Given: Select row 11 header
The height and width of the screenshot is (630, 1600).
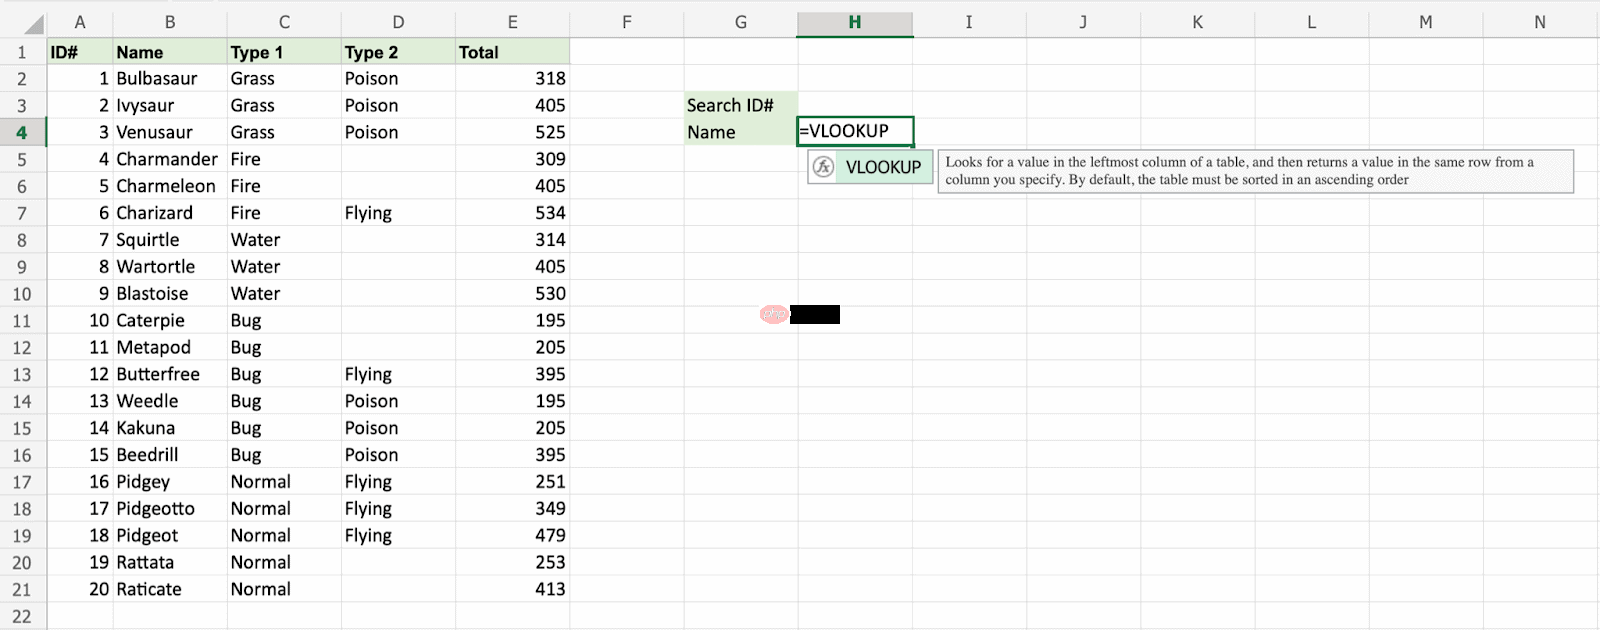Looking at the screenshot, I should tap(22, 321).
